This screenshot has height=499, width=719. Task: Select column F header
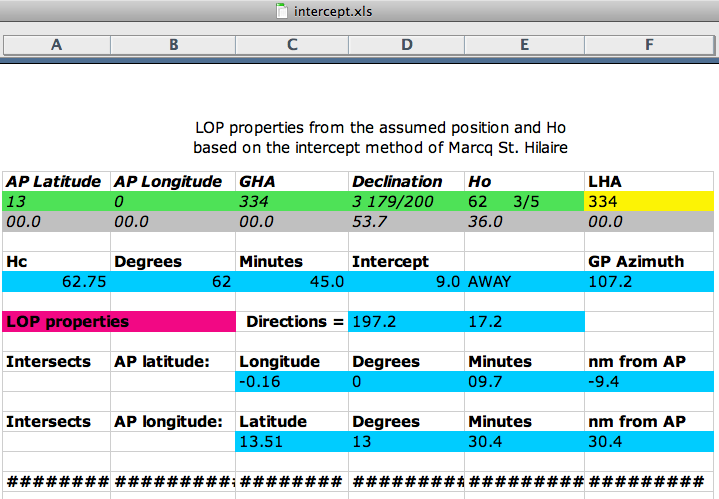[x=650, y=45]
